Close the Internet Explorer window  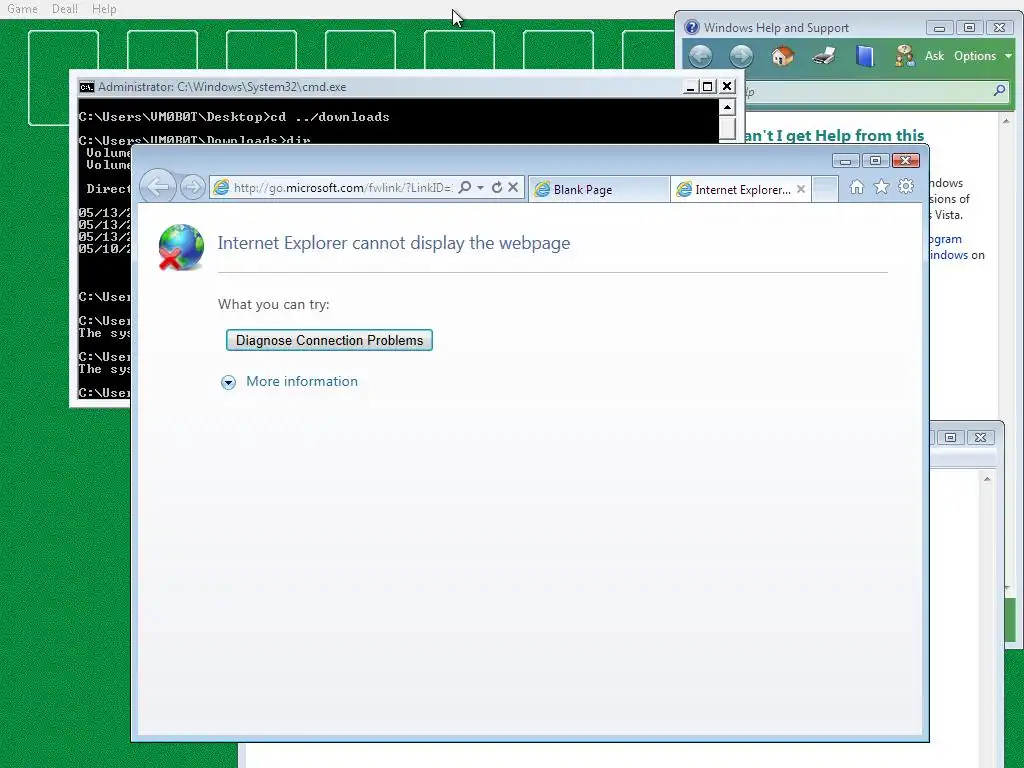point(906,161)
